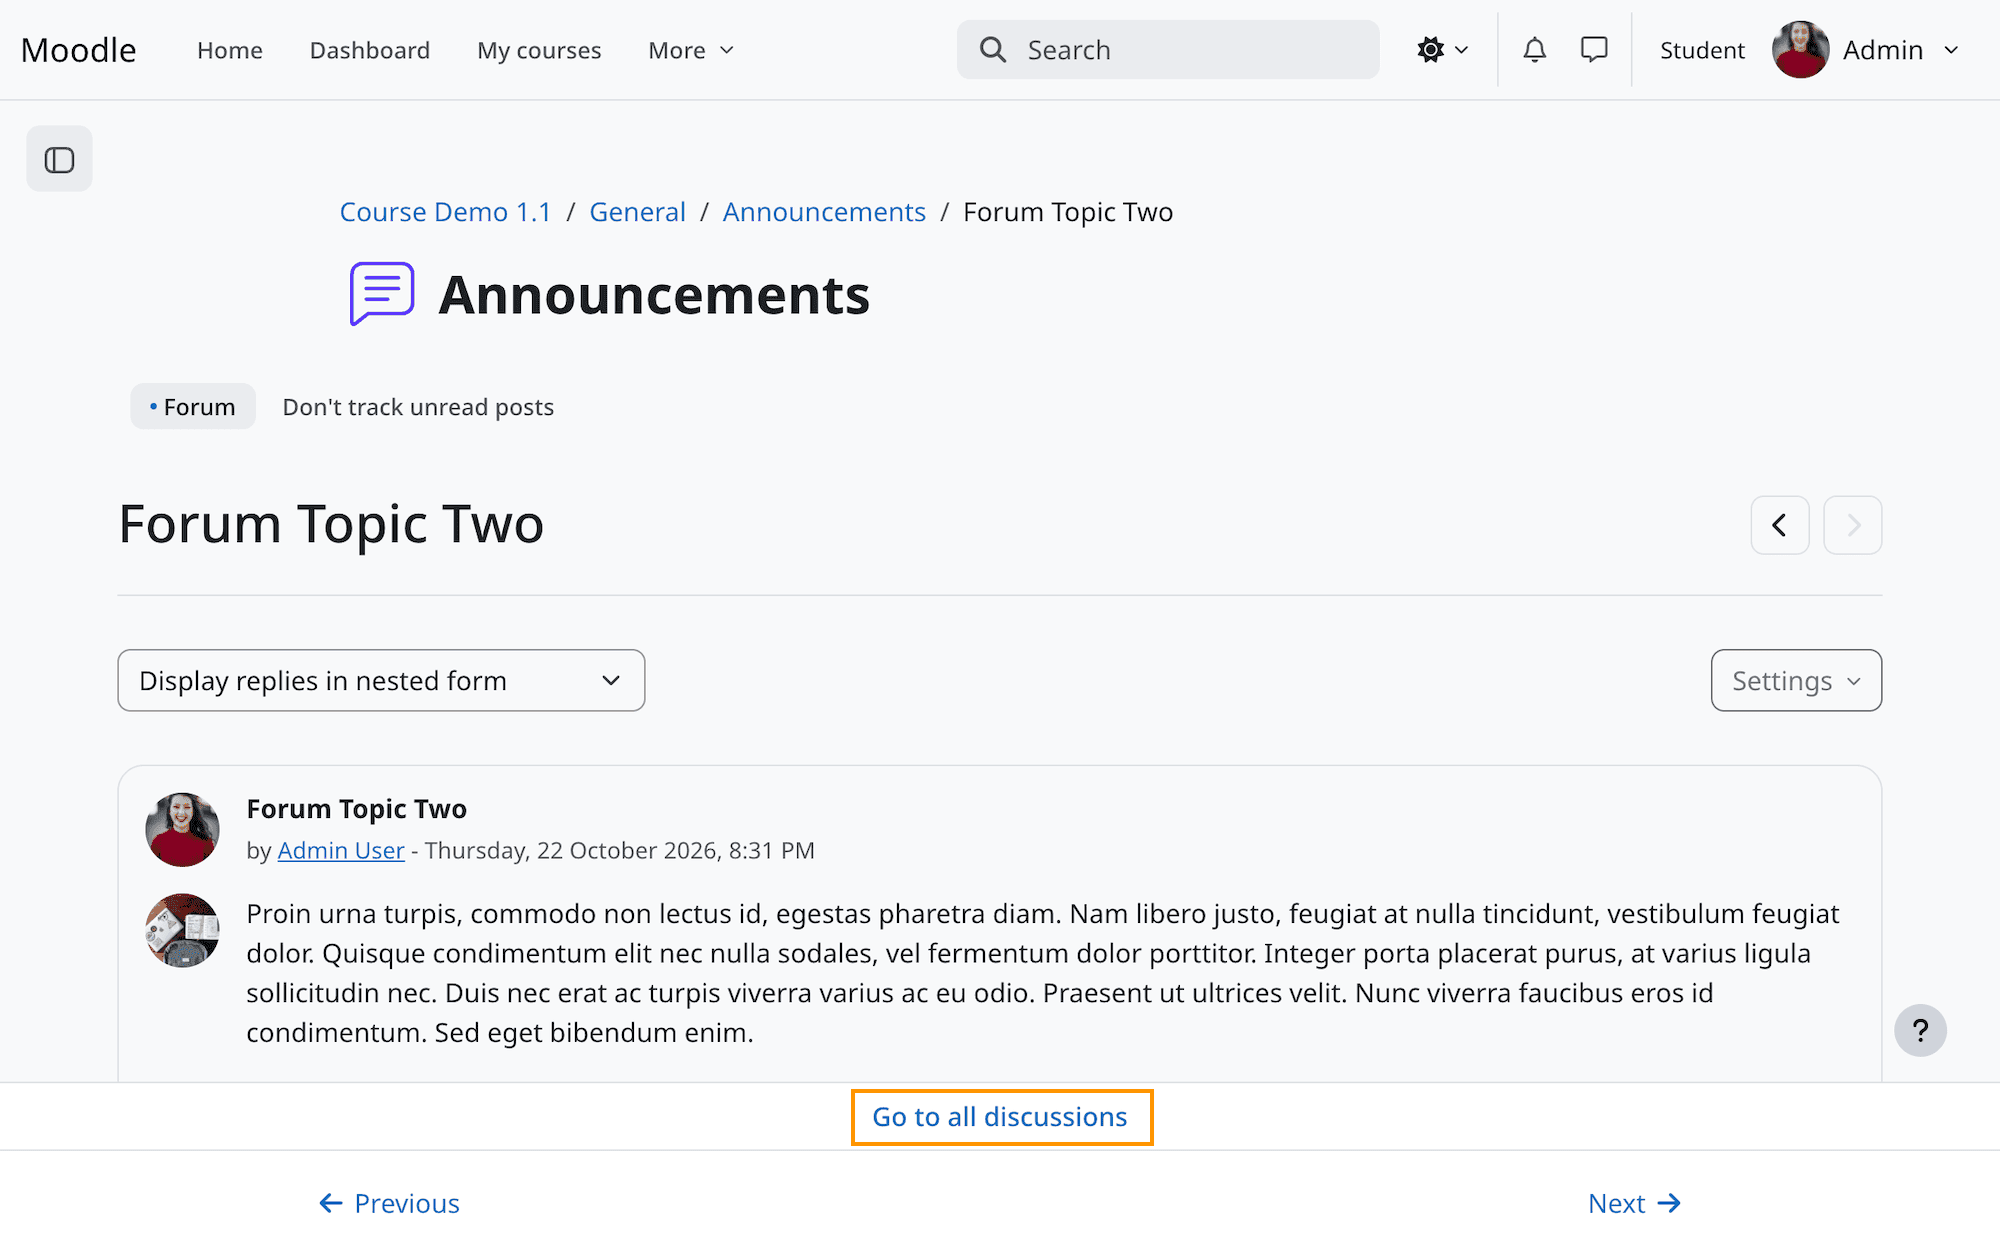The height and width of the screenshot is (1255, 2000).
Task: Open the theme mode sun icon menu
Action: [x=1442, y=50]
